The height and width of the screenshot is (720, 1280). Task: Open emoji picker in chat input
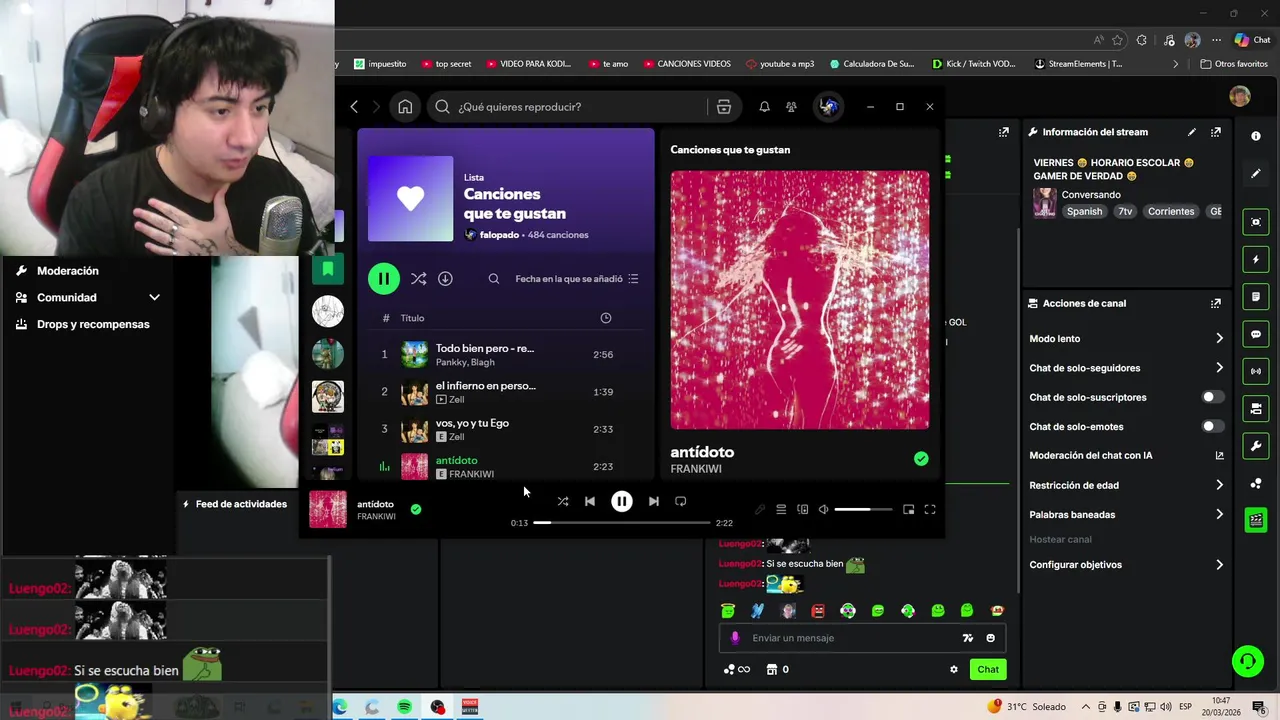coord(991,638)
